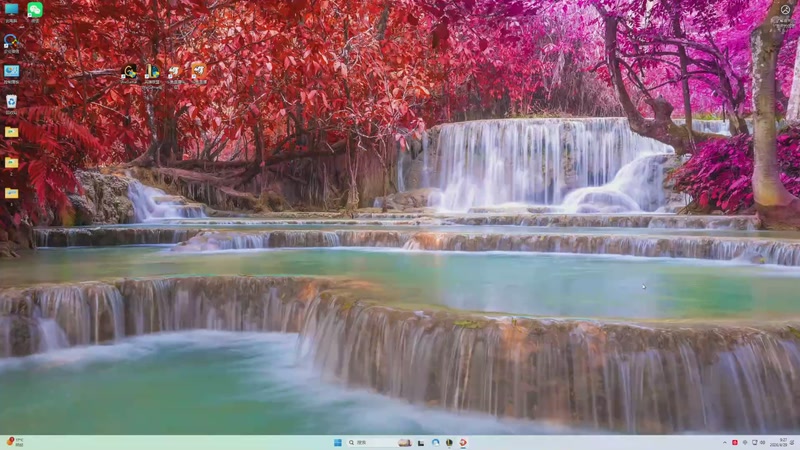This screenshot has width=800, height=450.
Task: Click the taskbar search box
Action: pyautogui.click(x=379, y=442)
